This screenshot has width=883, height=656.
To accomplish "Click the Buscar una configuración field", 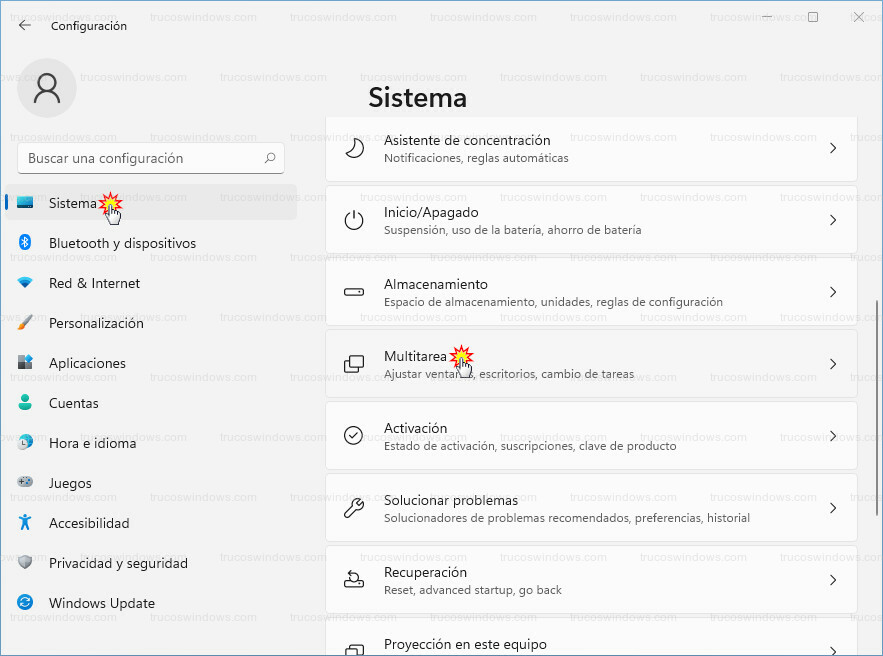I will click(140, 158).
